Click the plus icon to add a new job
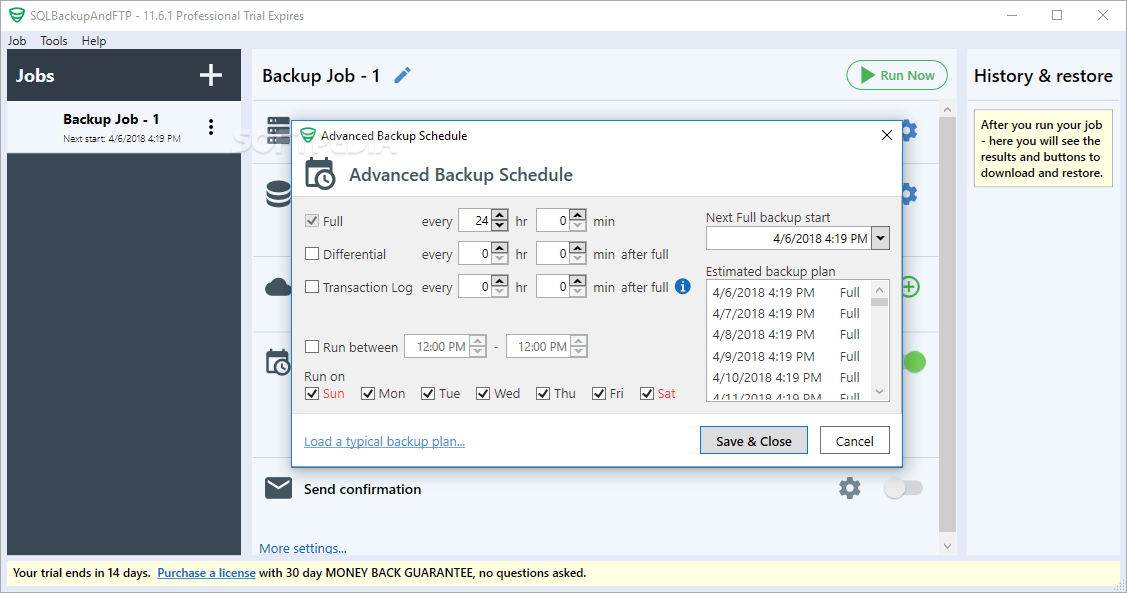Image resolution: width=1127 pixels, height=593 pixels. tap(210, 75)
